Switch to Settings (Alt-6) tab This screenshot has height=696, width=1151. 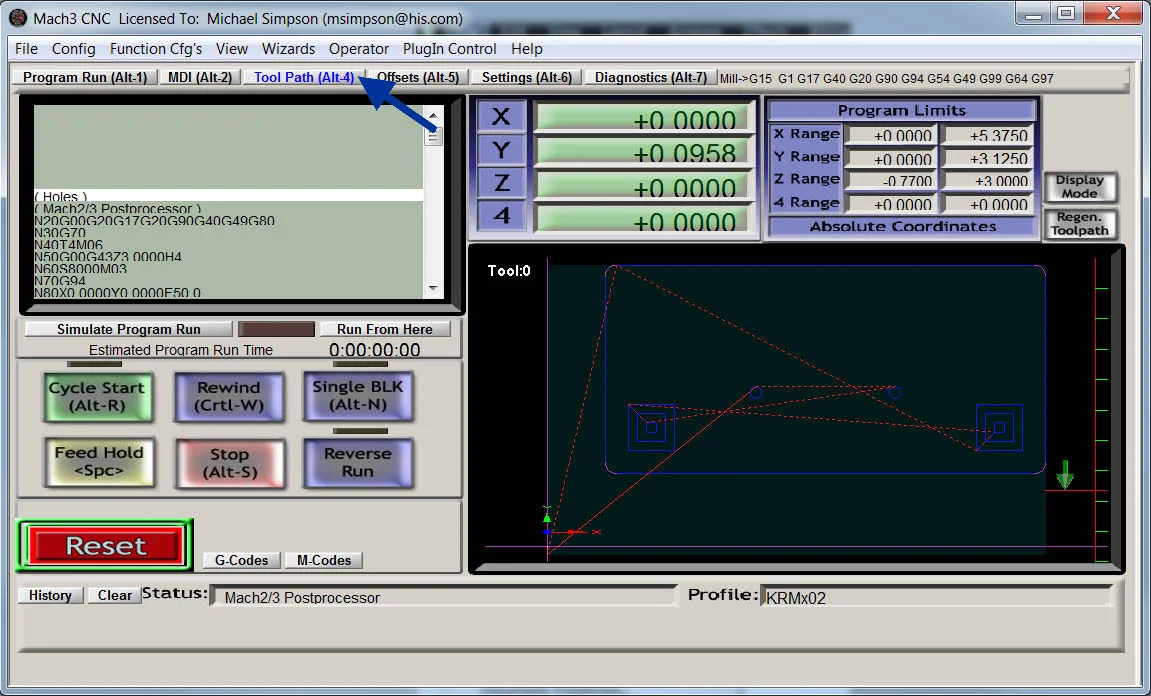click(x=526, y=77)
